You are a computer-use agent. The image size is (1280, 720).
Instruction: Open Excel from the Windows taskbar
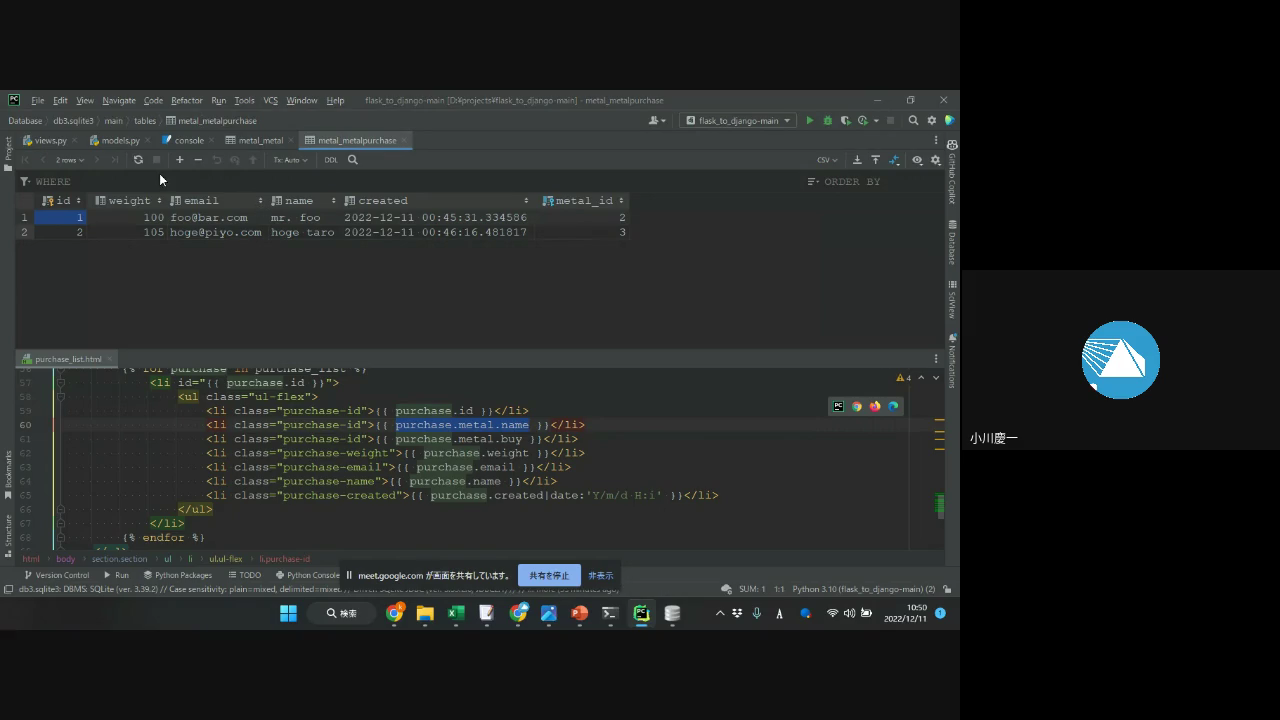(456, 614)
